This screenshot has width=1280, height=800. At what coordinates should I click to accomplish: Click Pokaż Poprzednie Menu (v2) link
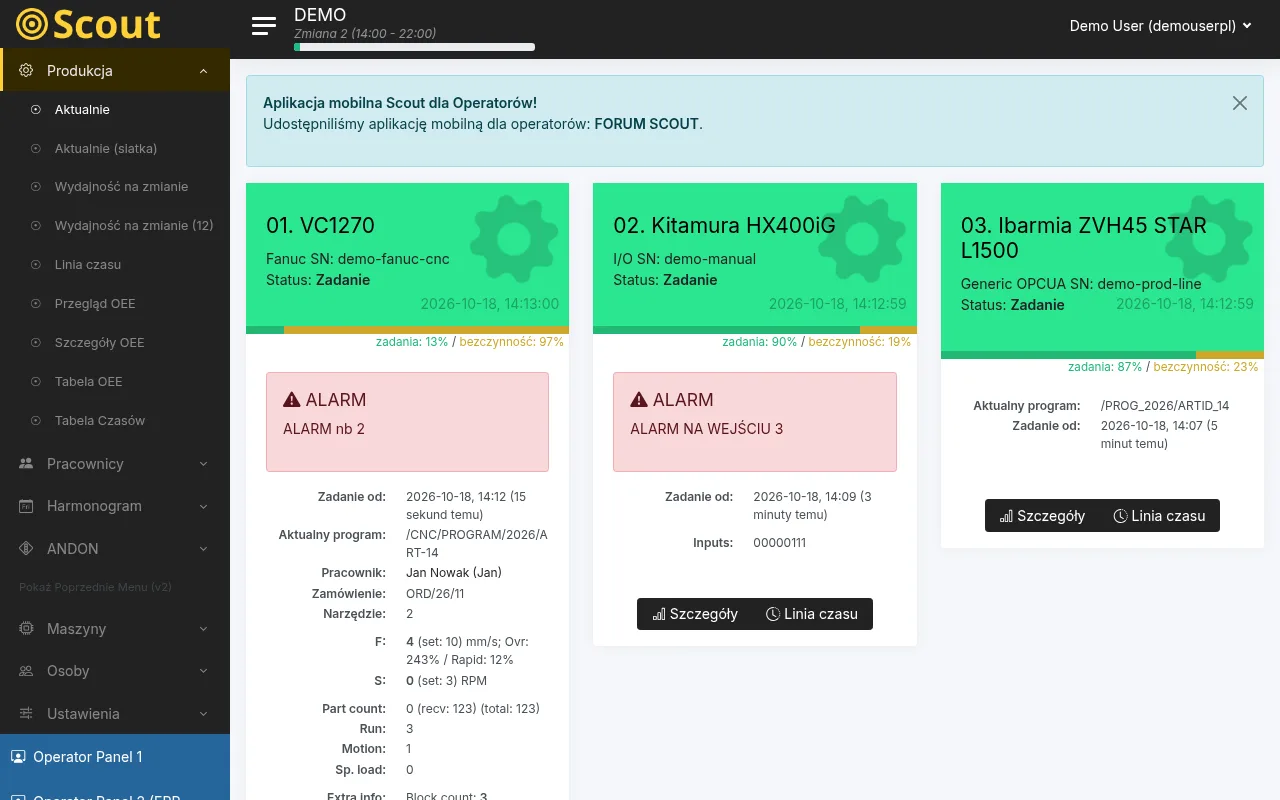pos(95,587)
